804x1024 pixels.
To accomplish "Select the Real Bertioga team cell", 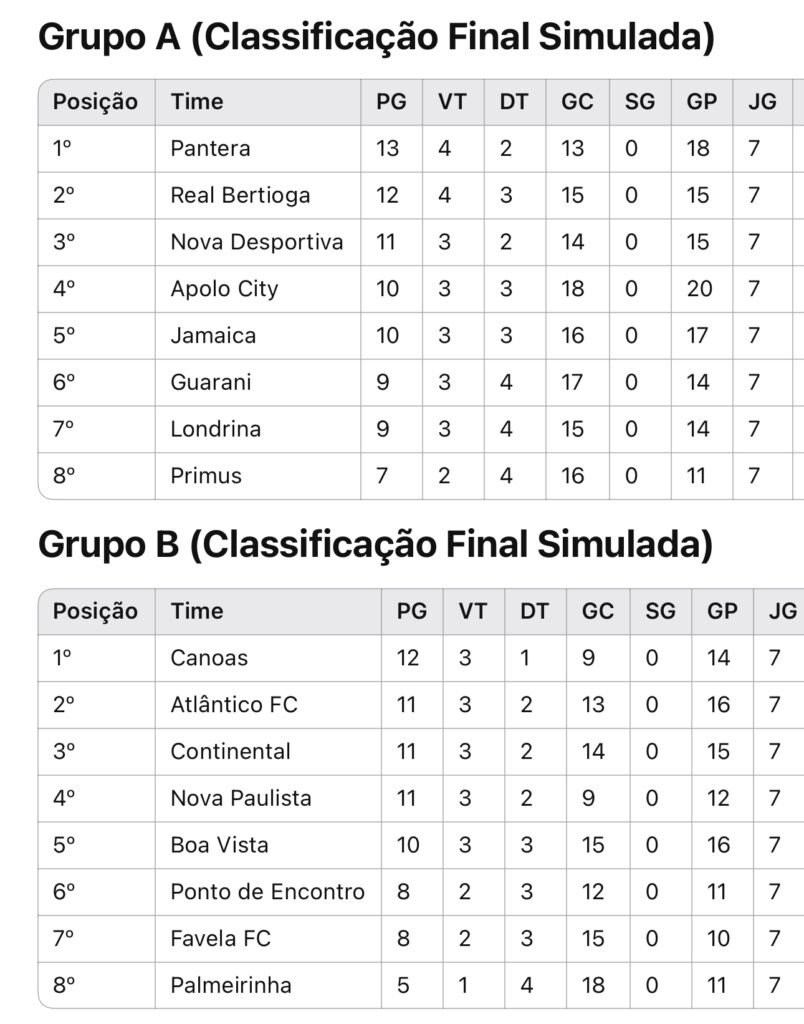I will point(240,195).
